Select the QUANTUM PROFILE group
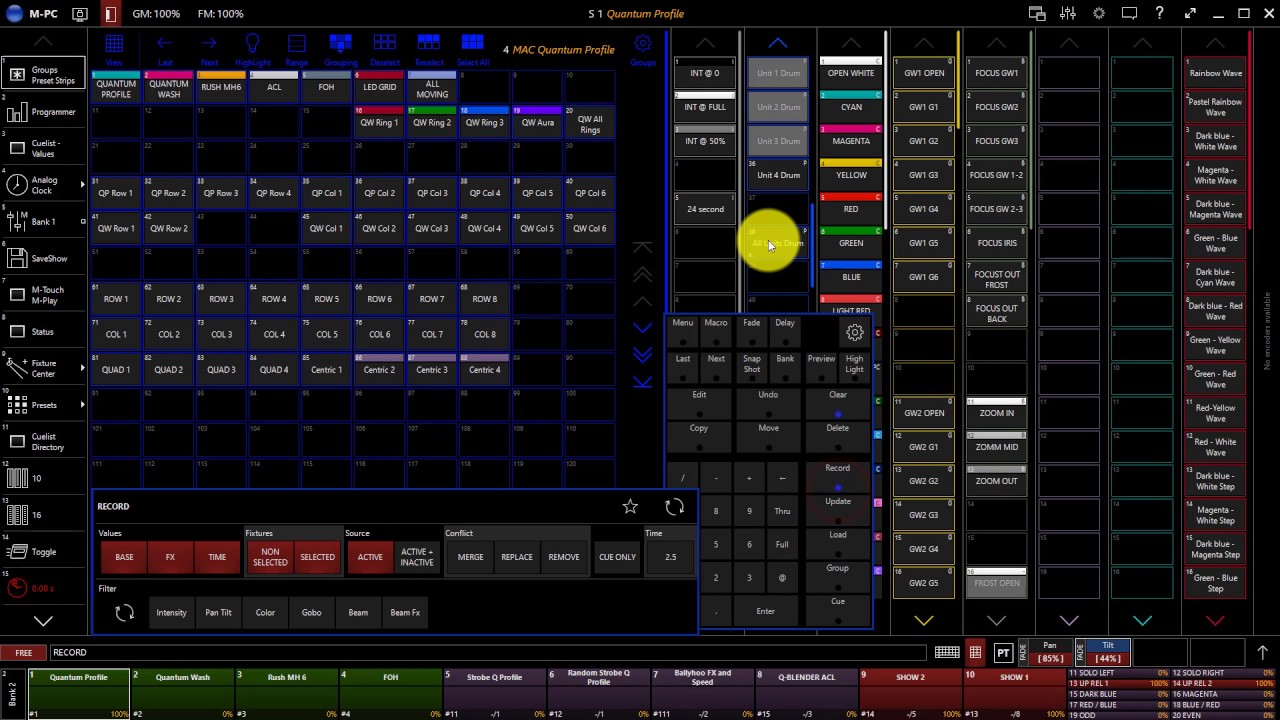 coord(116,89)
